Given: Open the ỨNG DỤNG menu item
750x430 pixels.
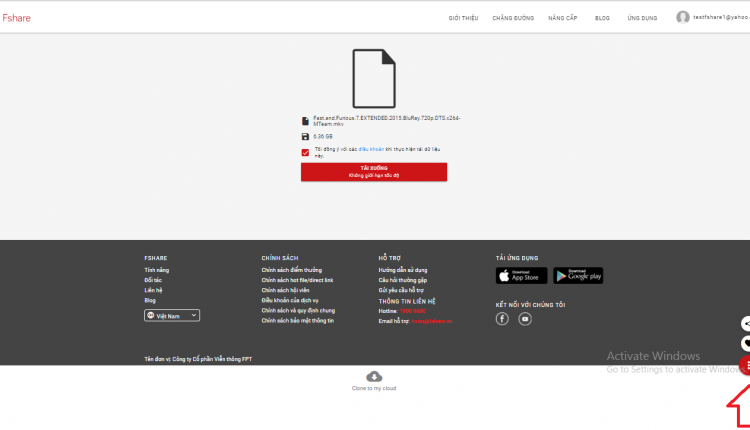Looking at the screenshot, I should tap(642, 18).
